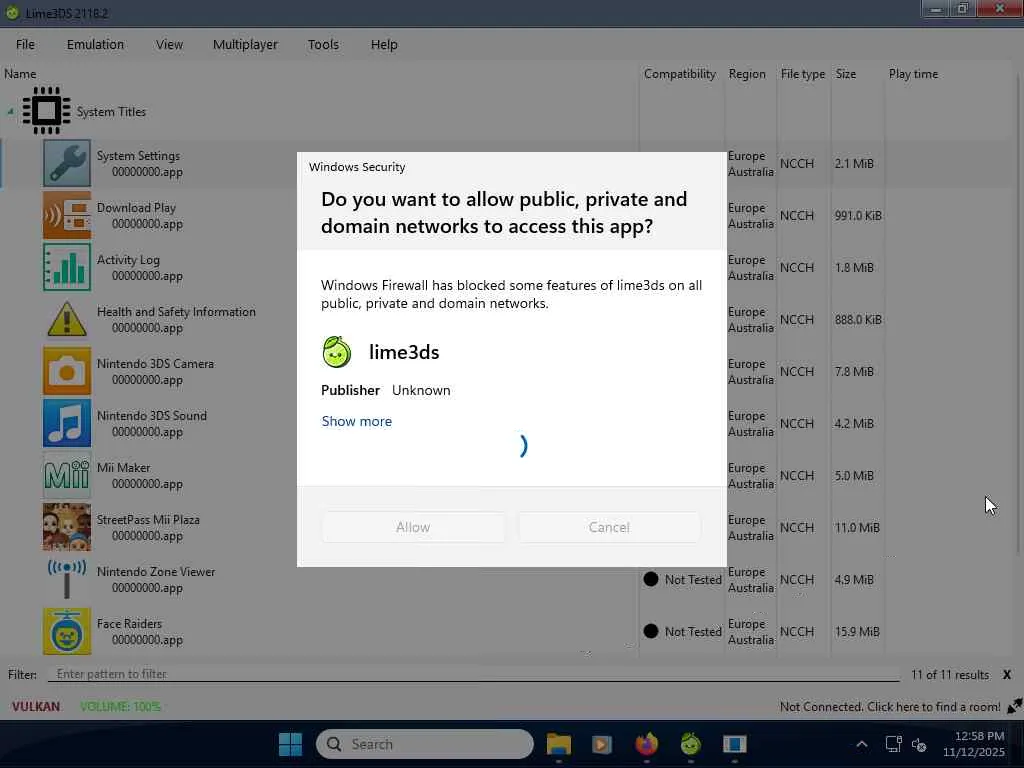Collapse the System Titles tree group
The width and height of the screenshot is (1024, 768).
(x=10, y=112)
